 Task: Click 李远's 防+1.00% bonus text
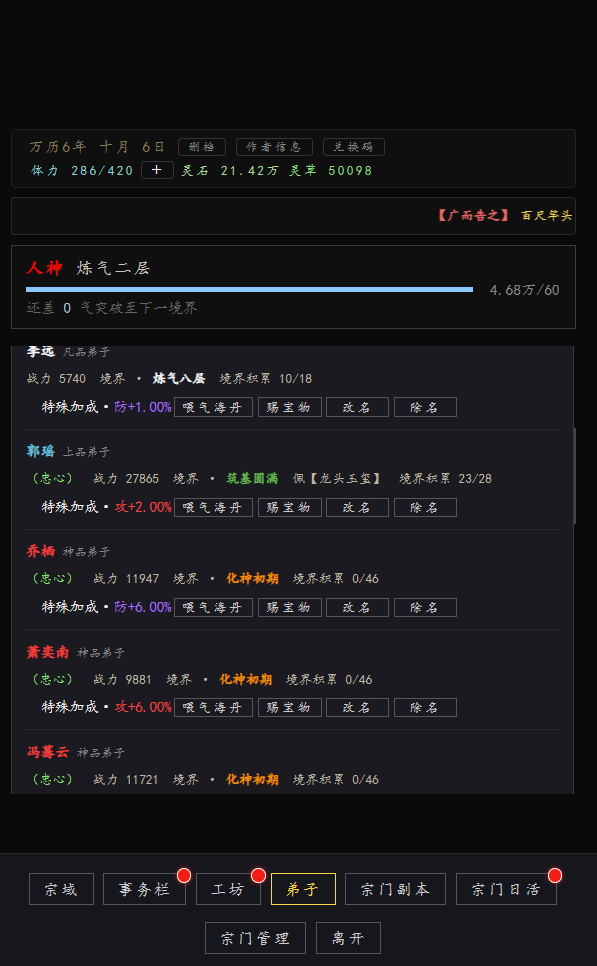coord(143,407)
